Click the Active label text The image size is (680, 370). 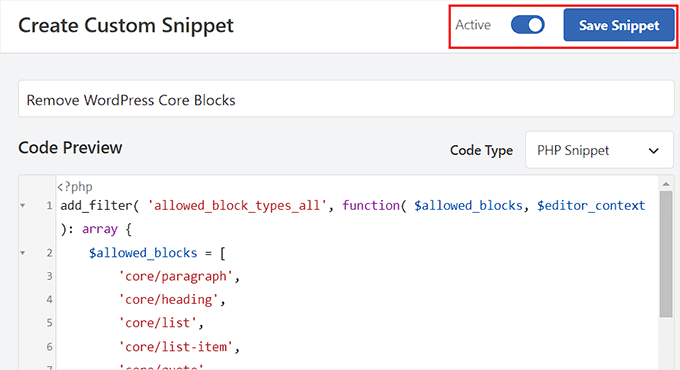[x=473, y=25]
